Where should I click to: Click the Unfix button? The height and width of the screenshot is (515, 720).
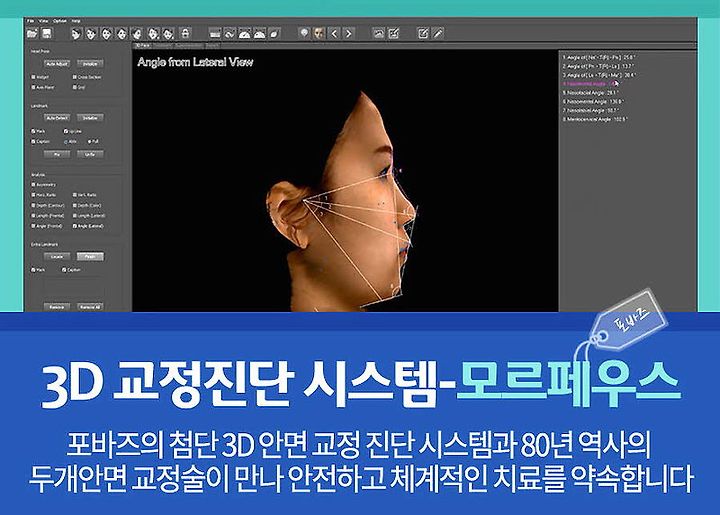pos(90,154)
